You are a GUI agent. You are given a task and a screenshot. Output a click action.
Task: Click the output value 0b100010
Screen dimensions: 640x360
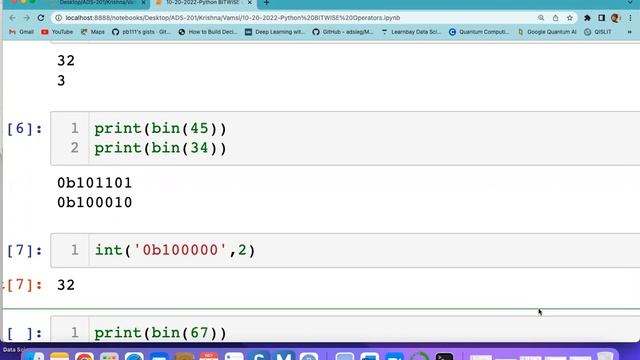click(x=95, y=202)
